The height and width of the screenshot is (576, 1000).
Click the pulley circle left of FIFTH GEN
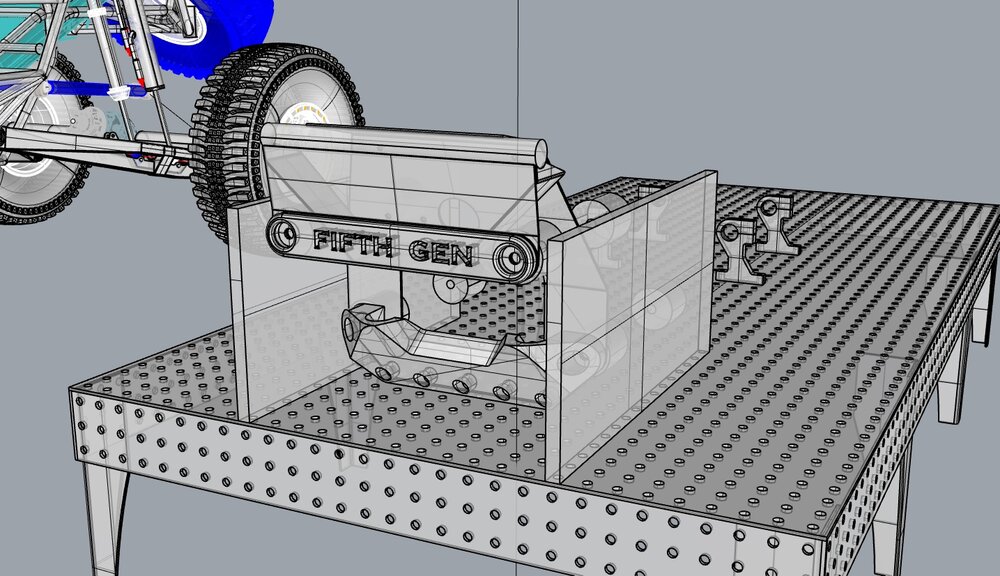click(283, 236)
